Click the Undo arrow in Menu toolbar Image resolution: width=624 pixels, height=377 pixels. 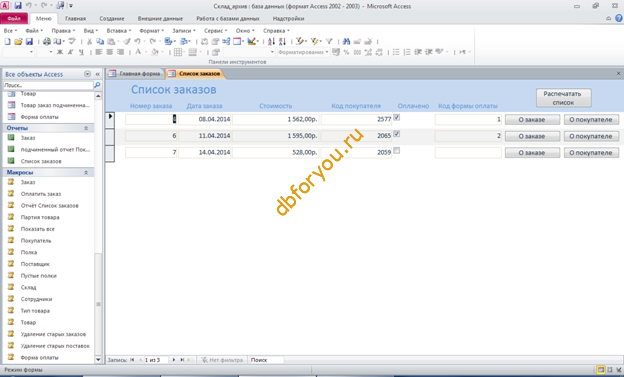137,41
